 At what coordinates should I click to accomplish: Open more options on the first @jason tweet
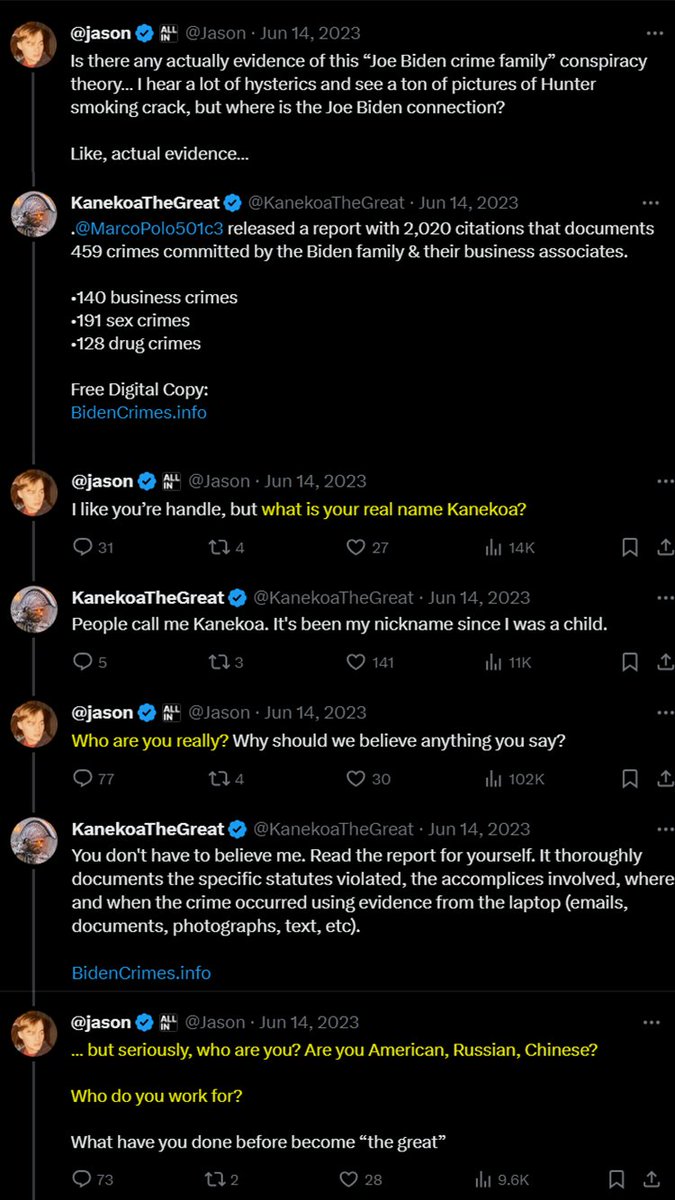(x=651, y=33)
